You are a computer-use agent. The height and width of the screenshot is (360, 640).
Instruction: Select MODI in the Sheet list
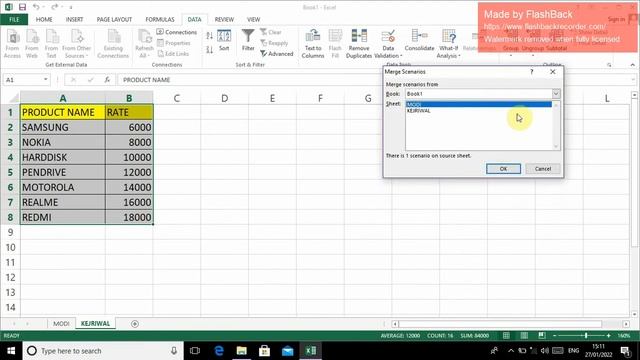coord(479,104)
